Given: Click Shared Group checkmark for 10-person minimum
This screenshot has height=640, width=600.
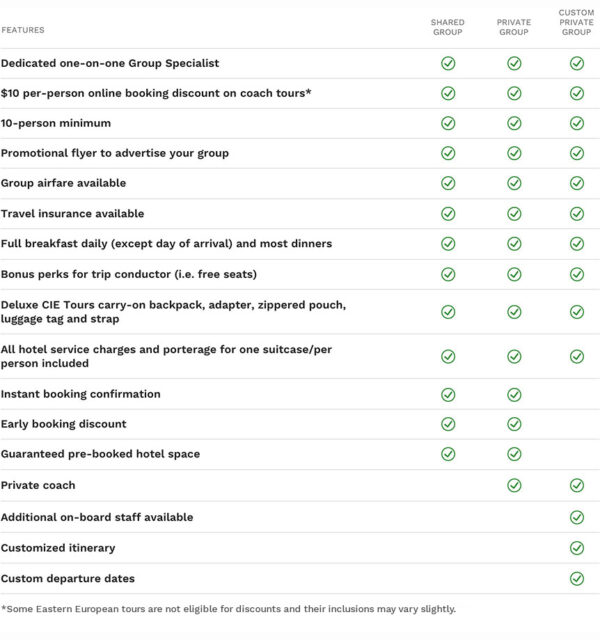Looking at the screenshot, I should pyautogui.click(x=448, y=123).
